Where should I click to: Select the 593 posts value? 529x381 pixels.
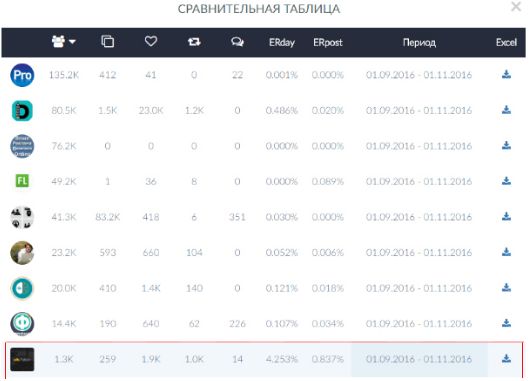click(x=108, y=252)
